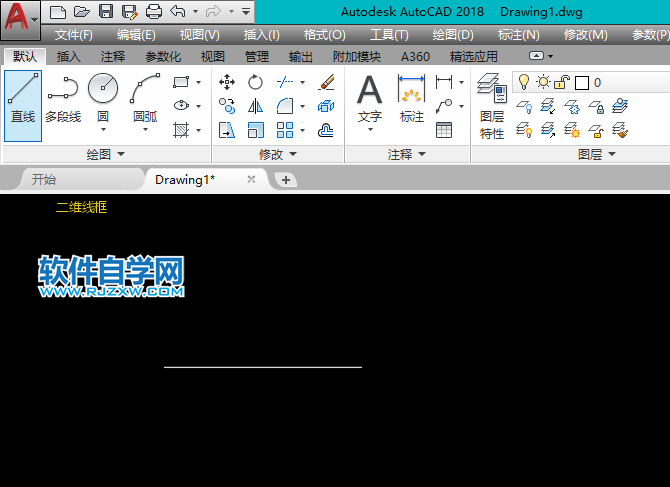Screen dimensions: 670x487
Task: Select the Polyline (多段线) tool
Action: coord(63,100)
